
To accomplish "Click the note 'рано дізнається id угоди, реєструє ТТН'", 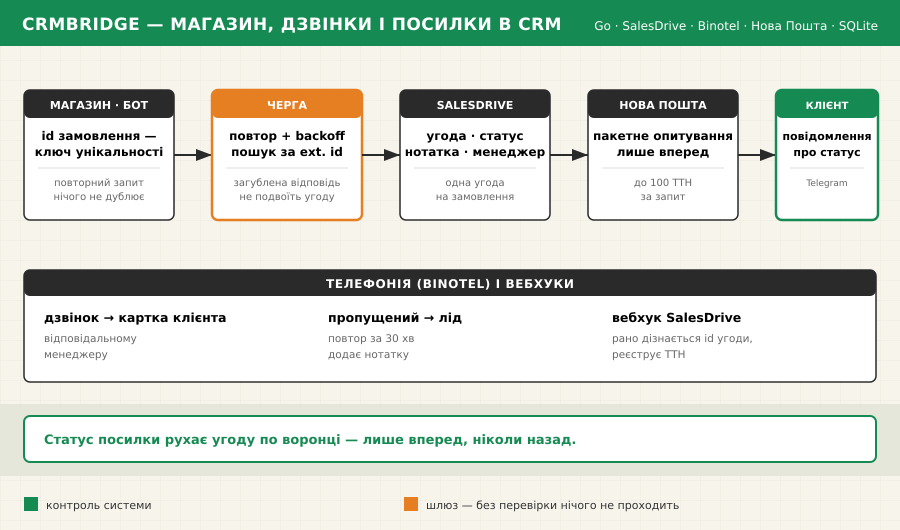I will pos(682,346).
